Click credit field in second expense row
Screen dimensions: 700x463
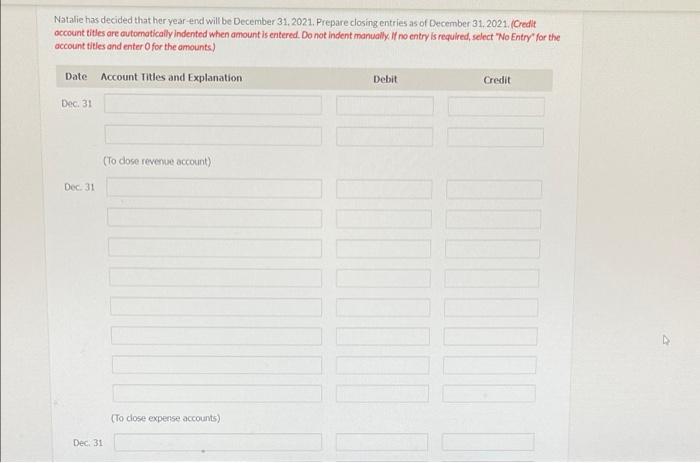pyautogui.click(x=493, y=219)
